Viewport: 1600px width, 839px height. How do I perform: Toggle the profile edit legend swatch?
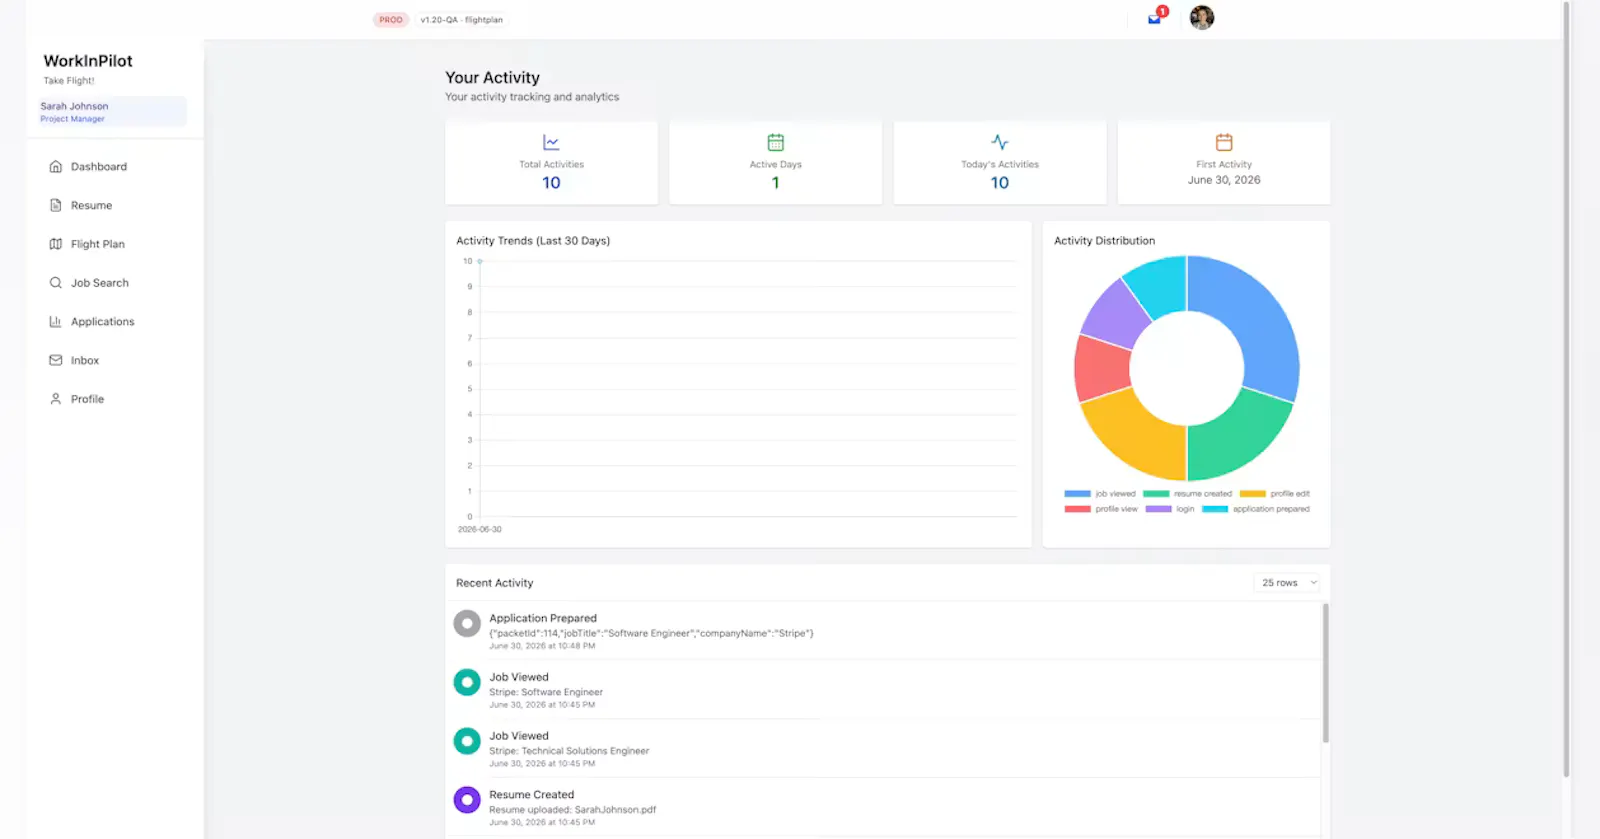[x=1253, y=494]
